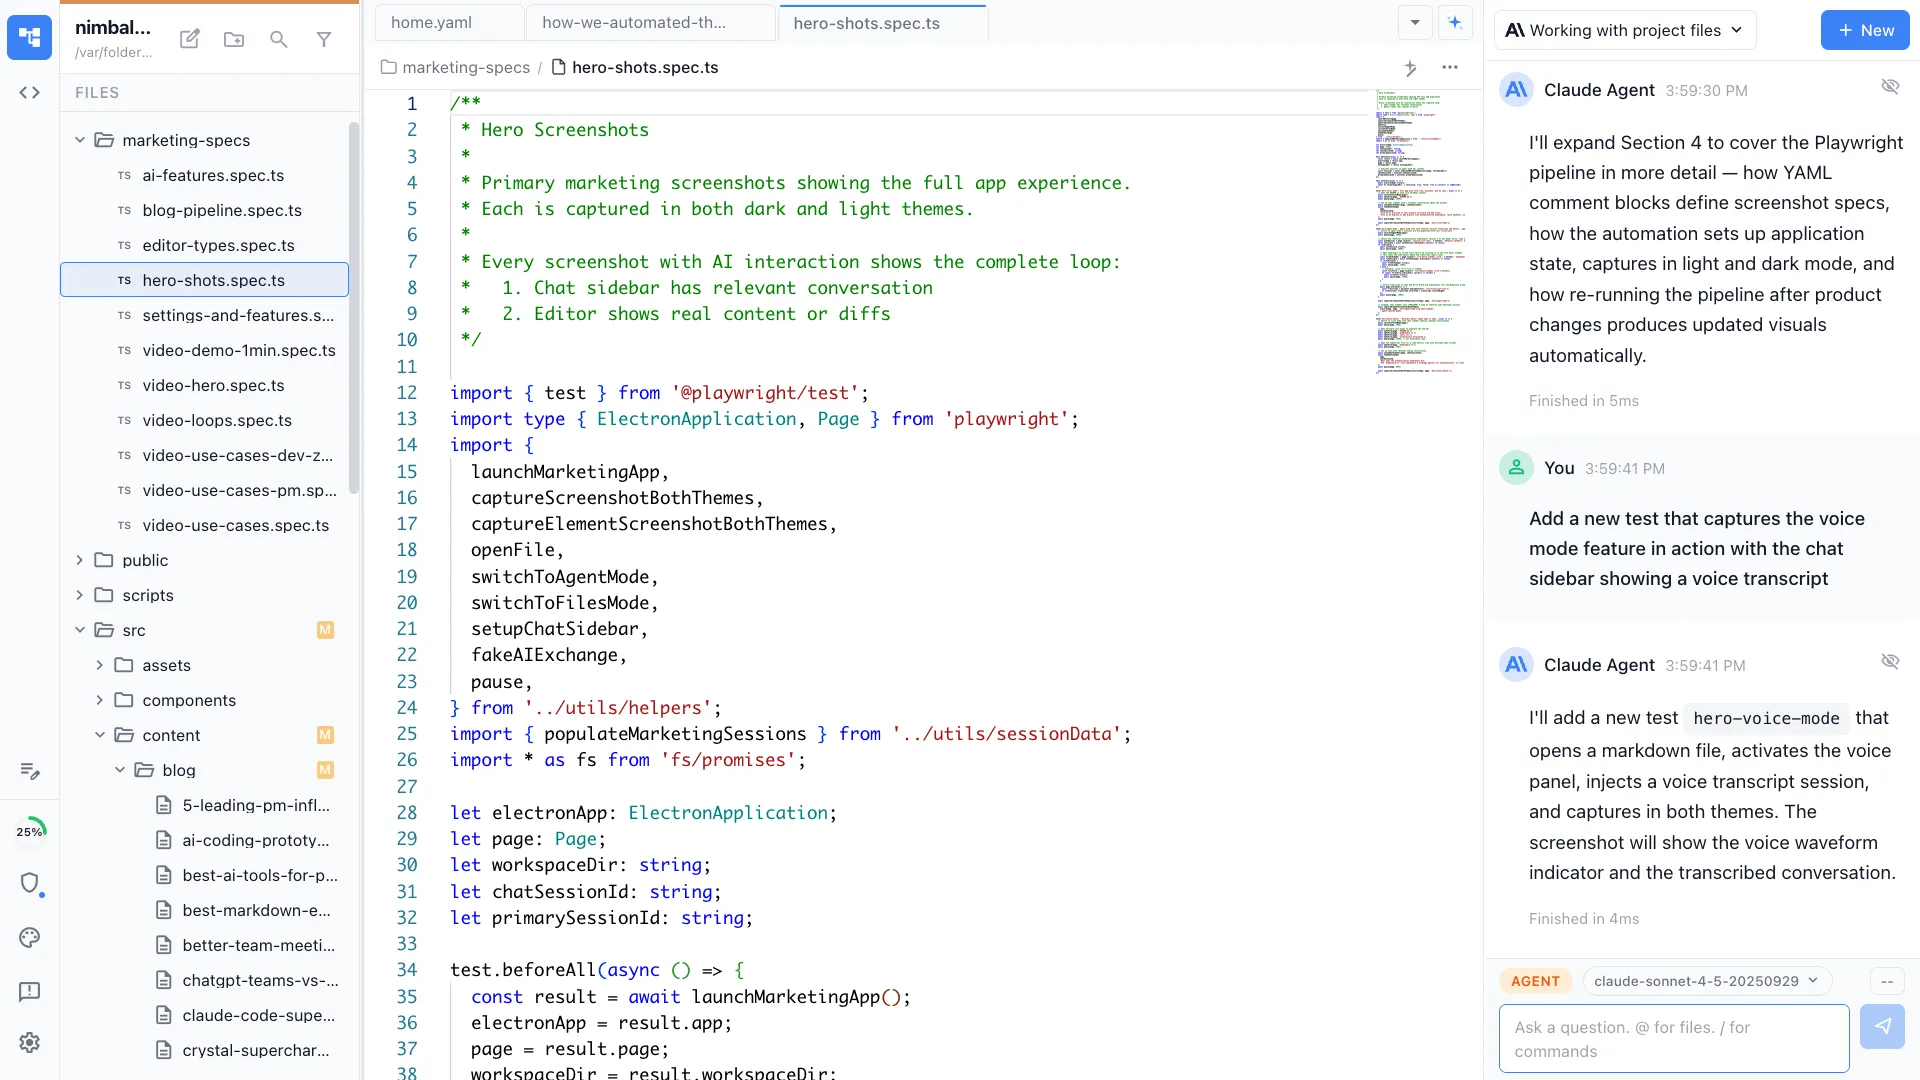The width and height of the screenshot is (1920, 1080).
Task: Expand the public folder
Action: click(80, 560)
